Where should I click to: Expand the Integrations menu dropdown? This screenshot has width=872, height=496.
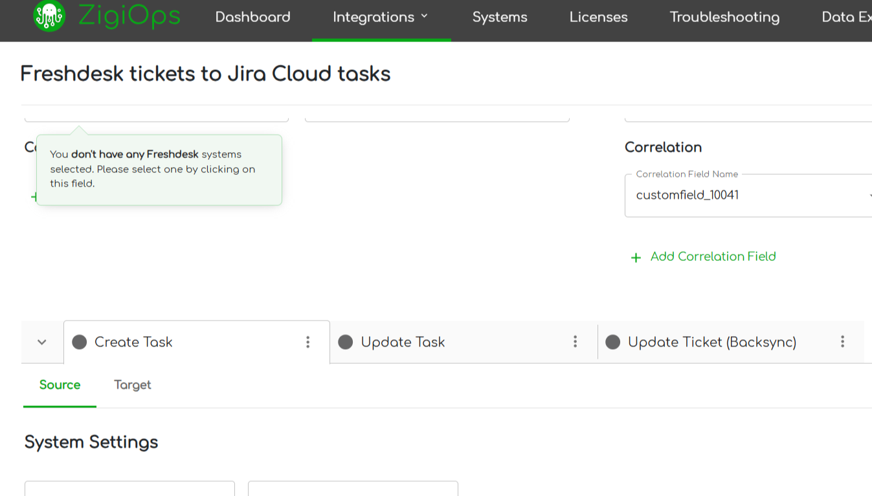tap(380, 17)
